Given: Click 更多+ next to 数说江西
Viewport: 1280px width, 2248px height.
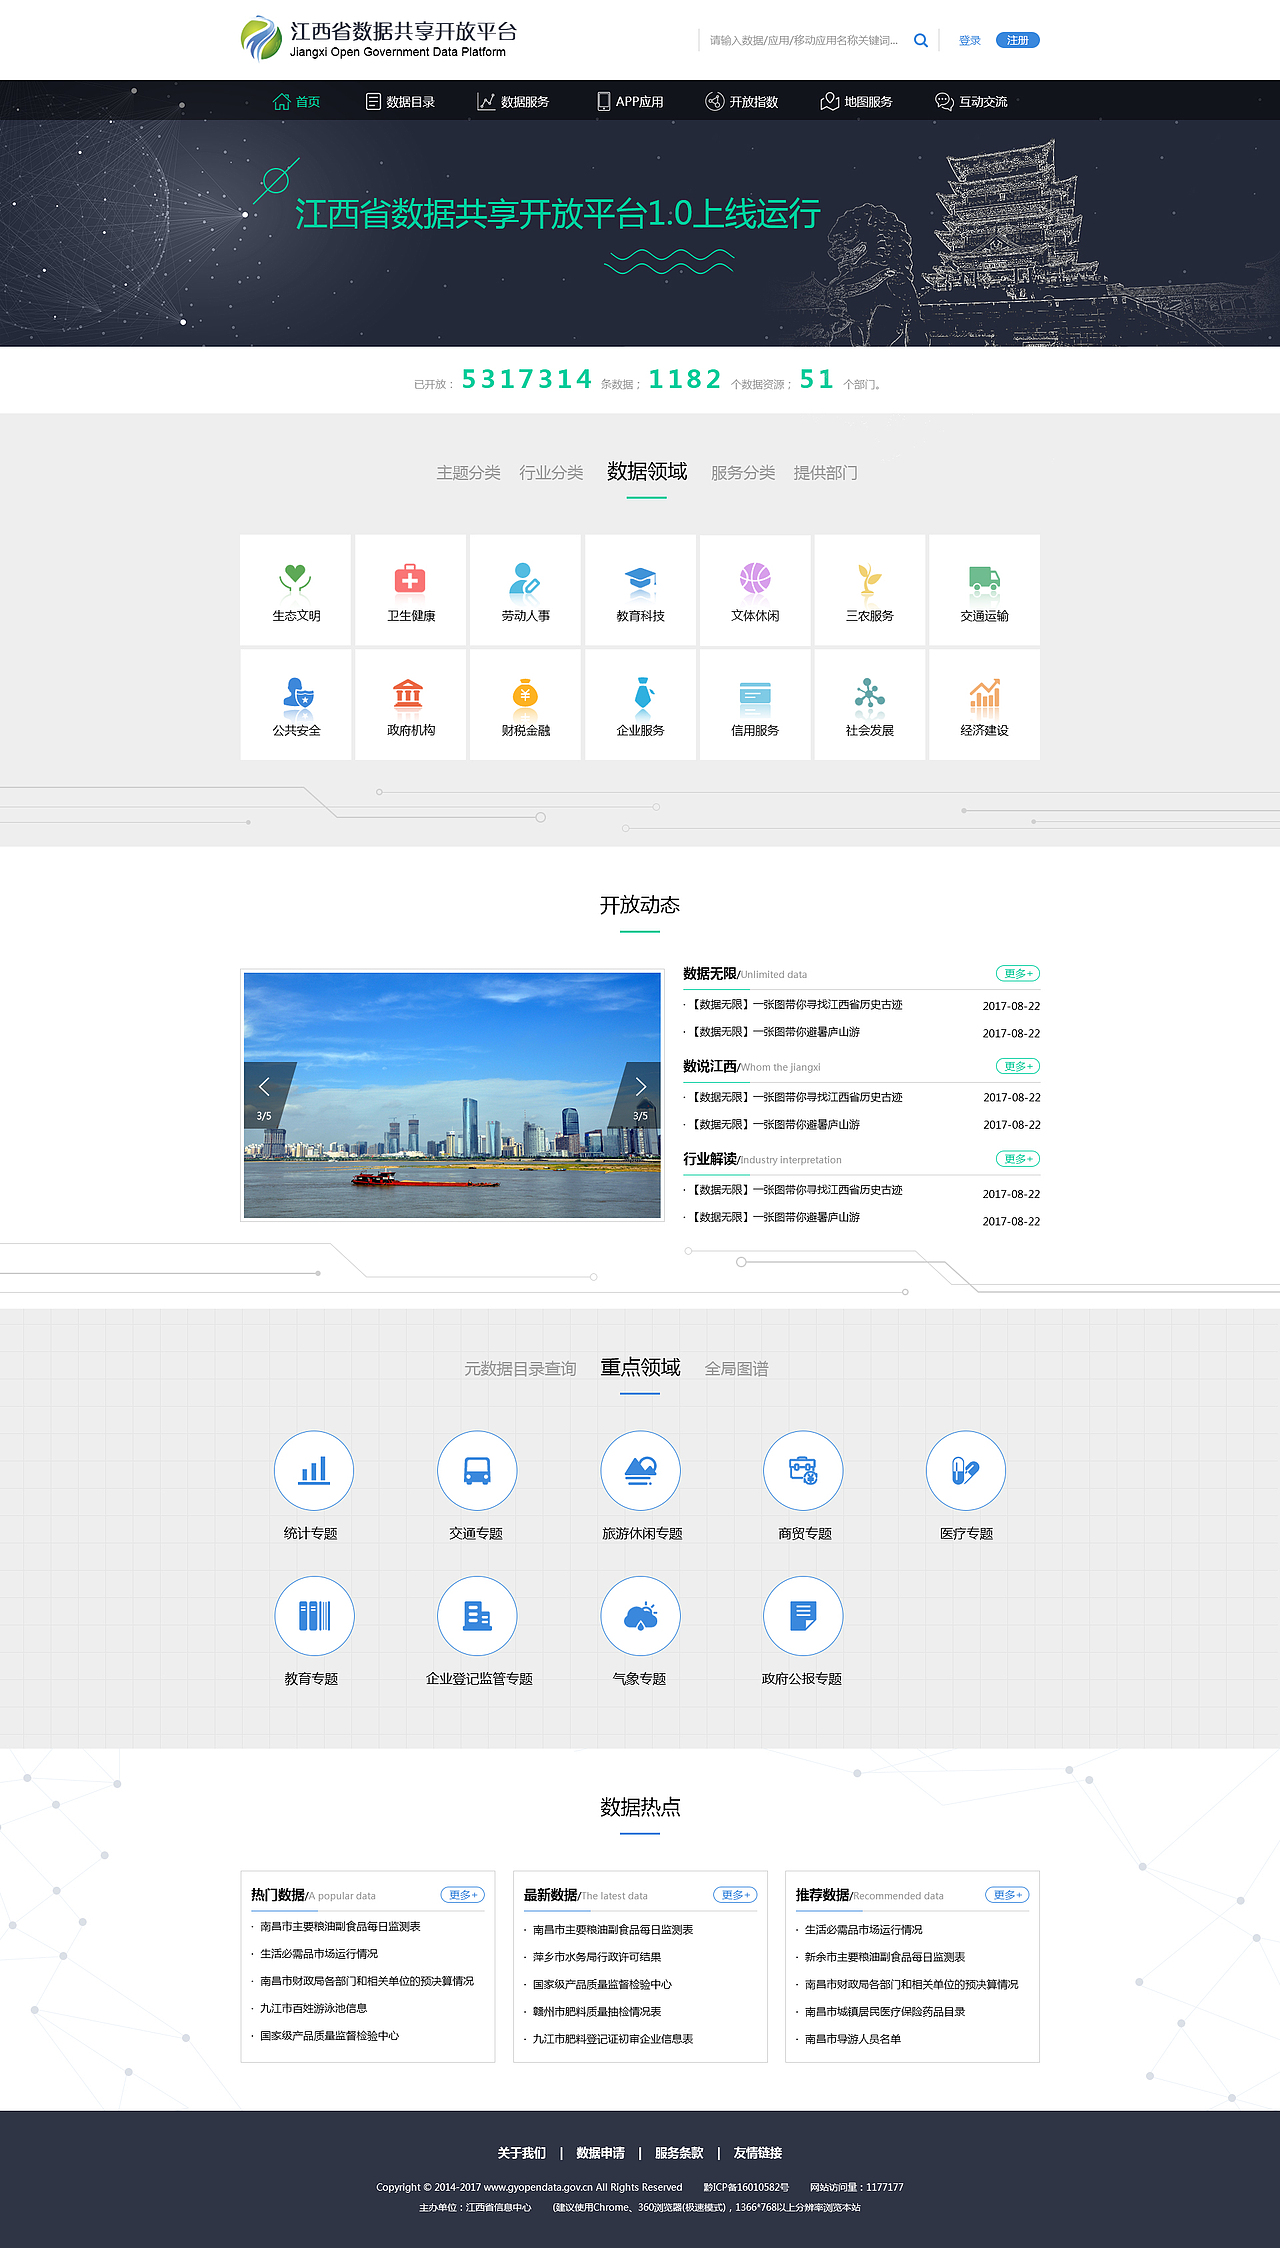Looking at the screenshot, I should (x=1018, y=1066).
